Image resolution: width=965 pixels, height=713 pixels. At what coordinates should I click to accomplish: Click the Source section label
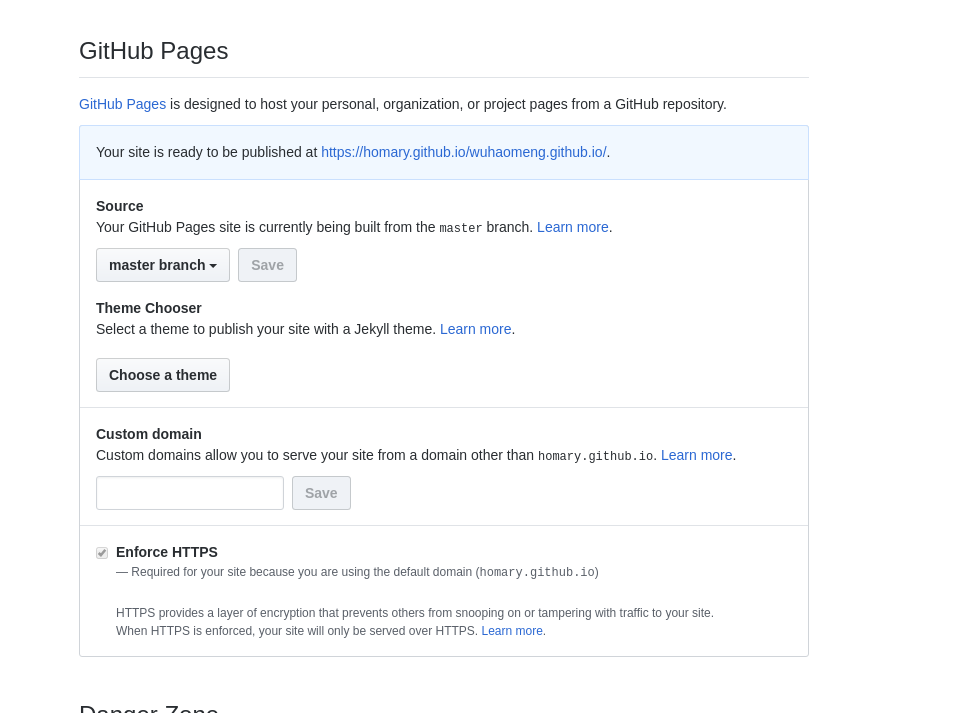click(120, 206)
